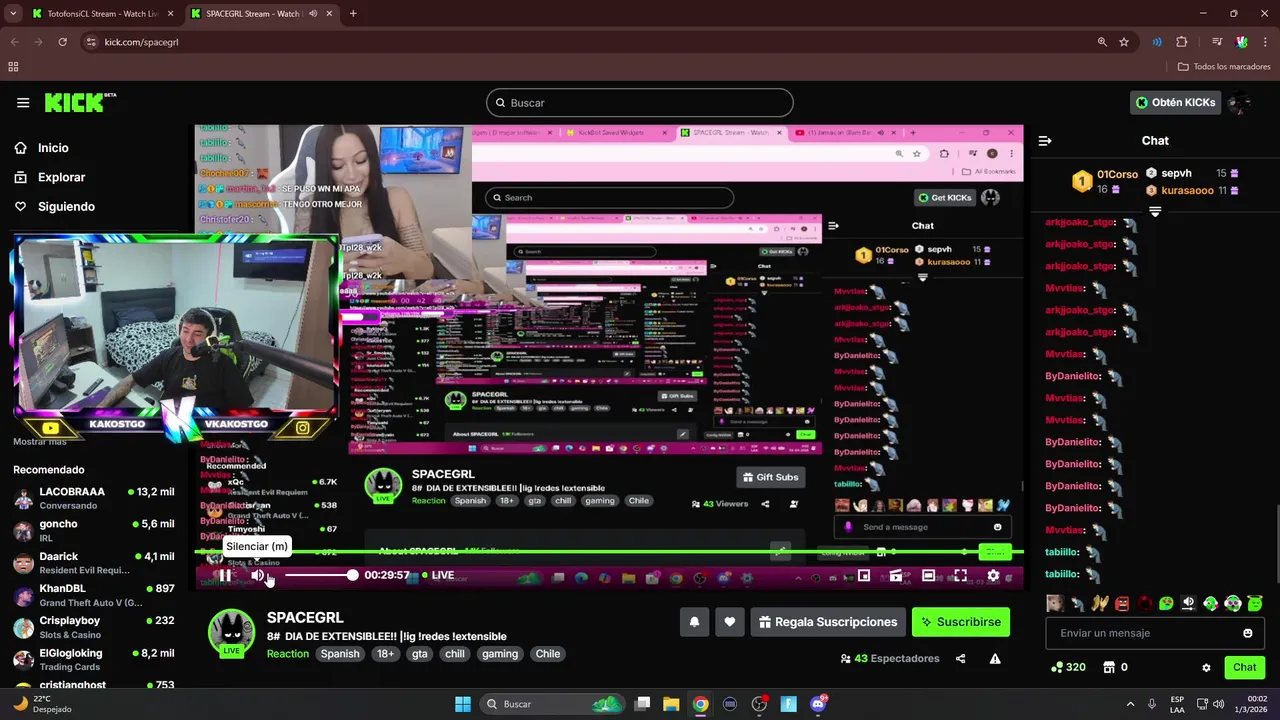
Task: Report the stream with warning triangle icon
Action: click(995, 659)
